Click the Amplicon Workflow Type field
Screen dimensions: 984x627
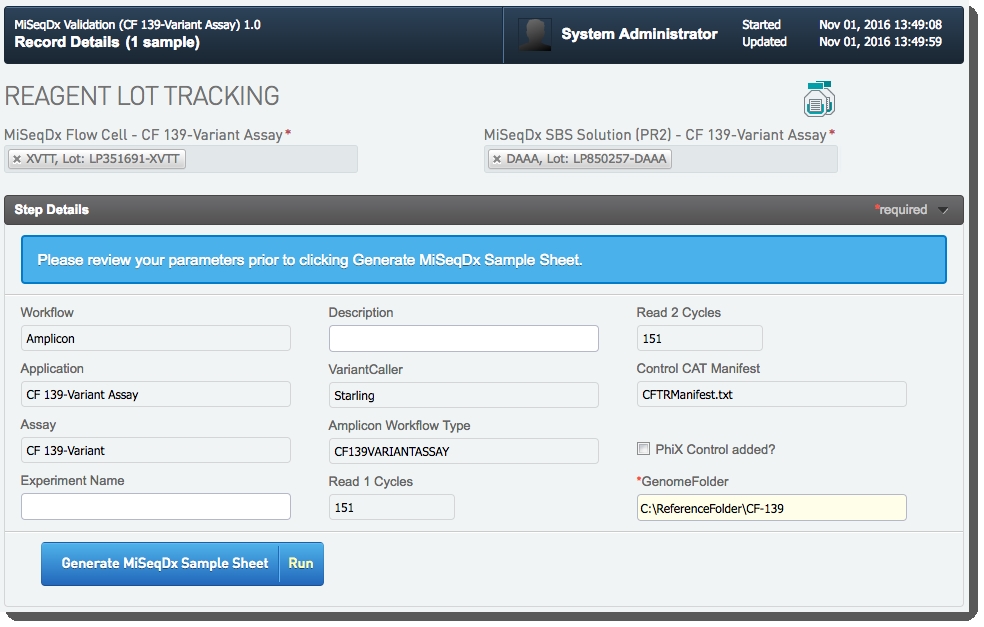coord(463,451)
